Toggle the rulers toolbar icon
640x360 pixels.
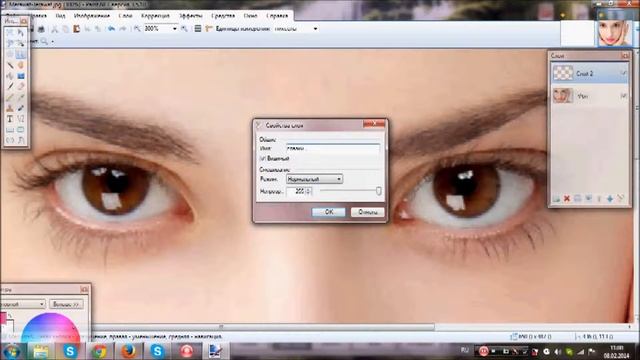[209, 29]
